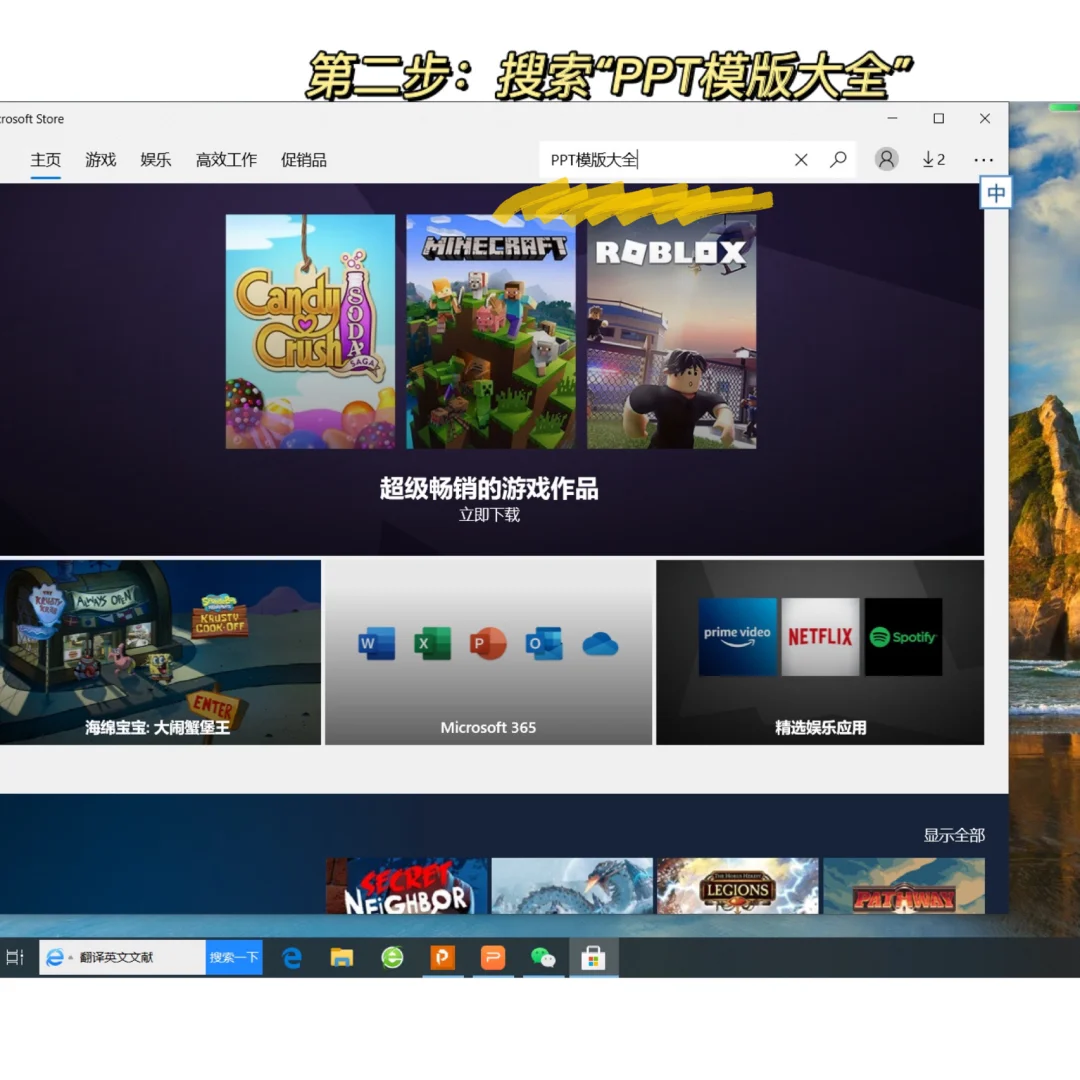The image size is (1080, 1080).
Task: Open the PowerPoint taskbar icon
Action: point(442,957)
